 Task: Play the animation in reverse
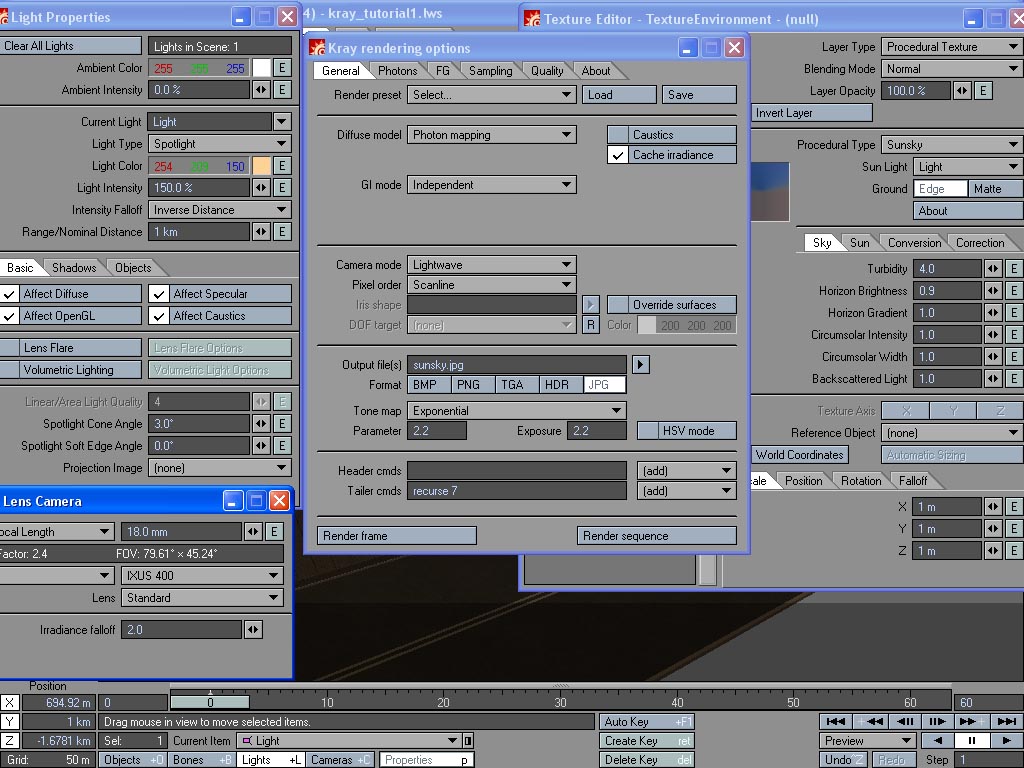coord(937,741)
